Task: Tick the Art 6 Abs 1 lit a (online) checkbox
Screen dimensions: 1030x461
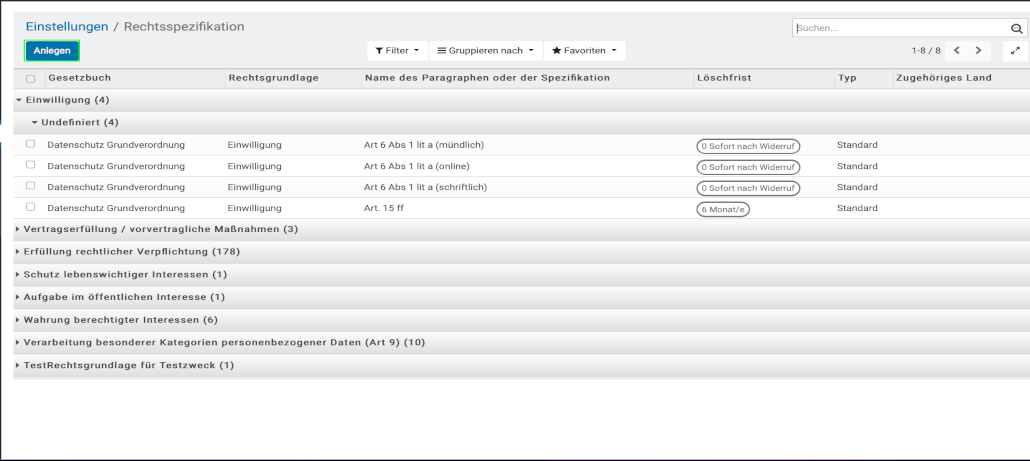Action: [x=30, y=166]
